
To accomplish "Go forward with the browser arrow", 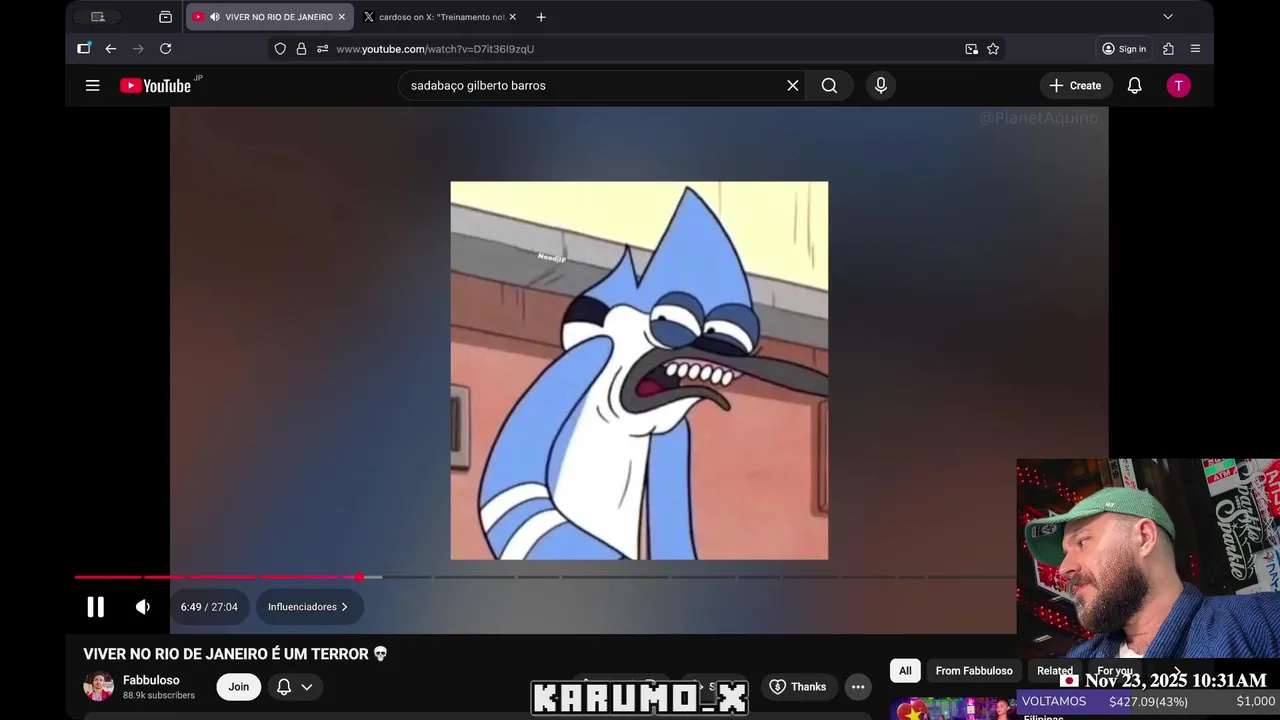I will tap(138, 49).
